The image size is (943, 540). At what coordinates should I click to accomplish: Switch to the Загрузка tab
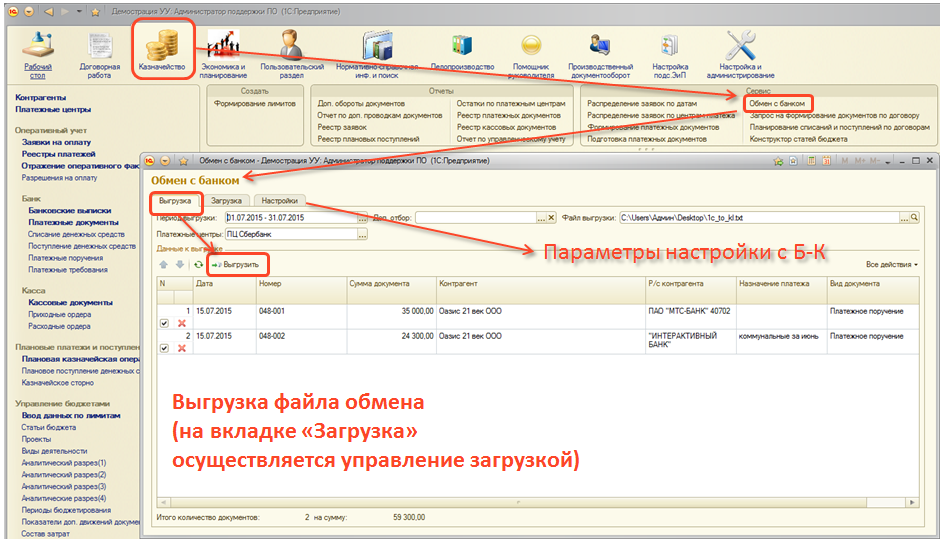coord(226,200)
